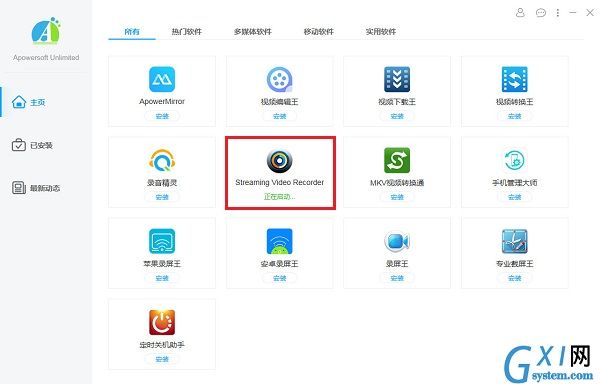Click the Streaming Video Recorder label
Image resolution: width=600 pixels, height=384 pixels.
279,182
